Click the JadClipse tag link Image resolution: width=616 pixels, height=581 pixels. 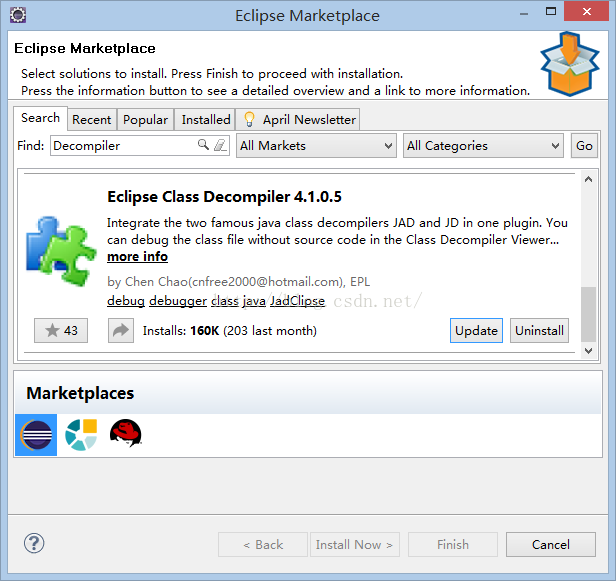297,301
